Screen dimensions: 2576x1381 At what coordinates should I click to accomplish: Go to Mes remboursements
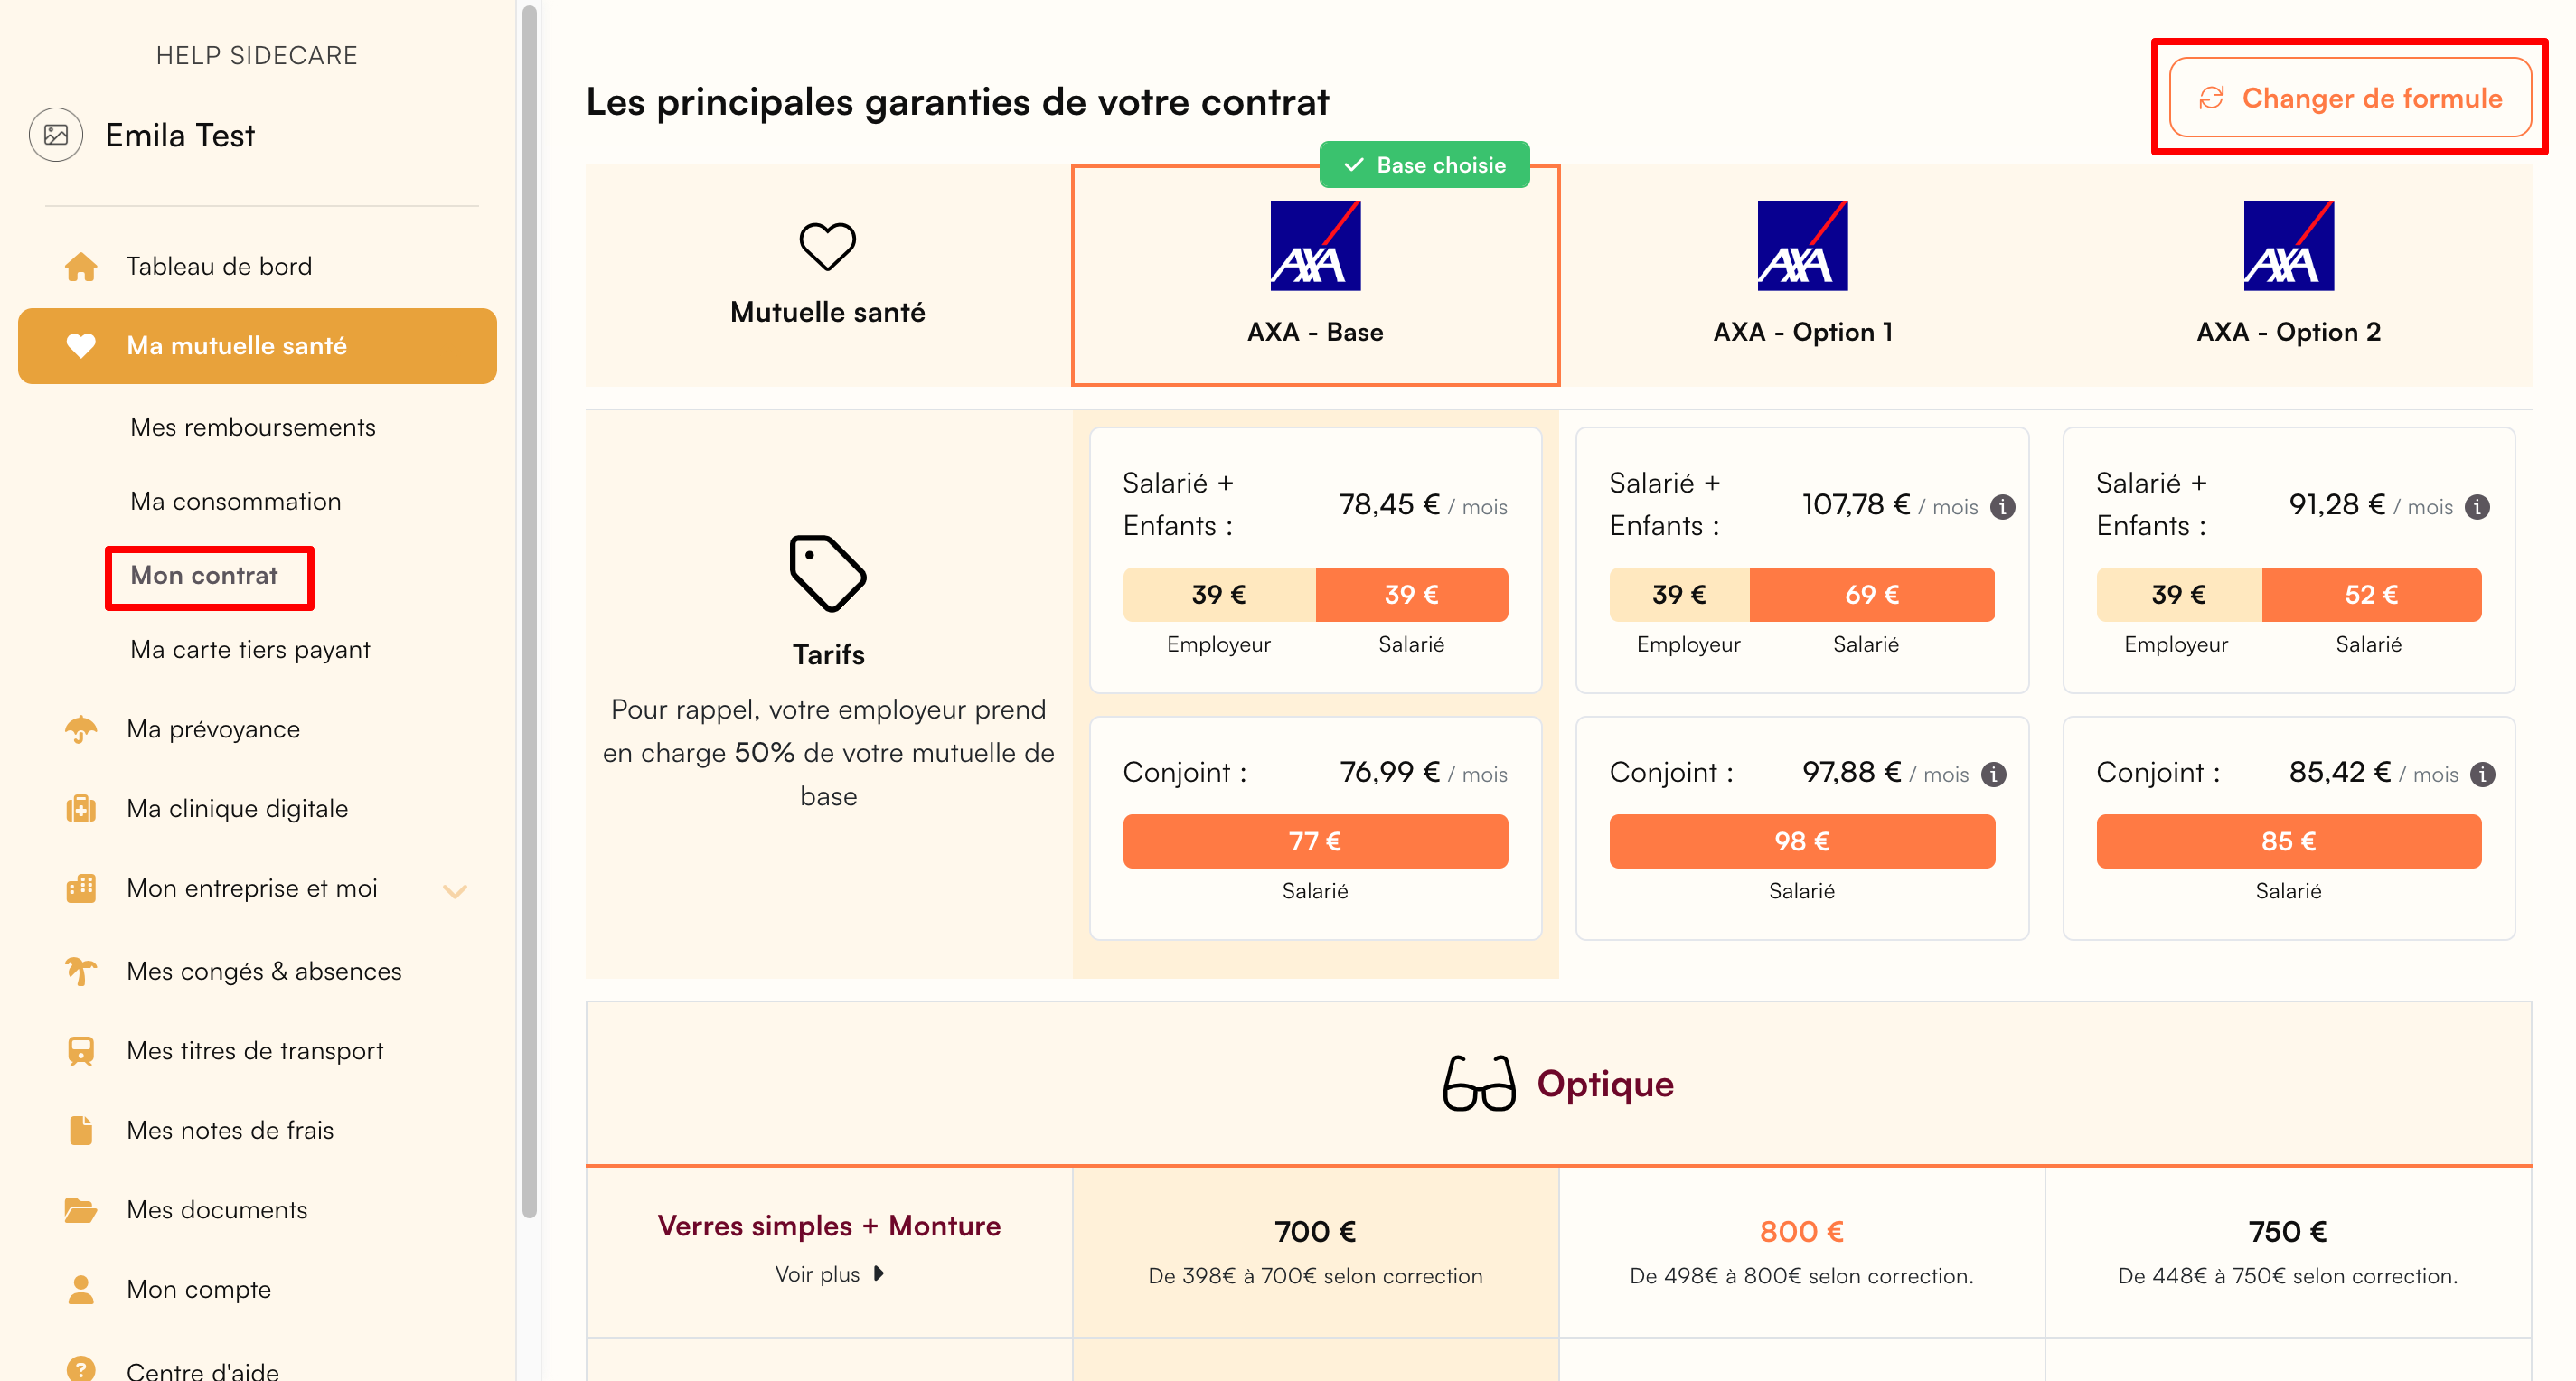253,427
